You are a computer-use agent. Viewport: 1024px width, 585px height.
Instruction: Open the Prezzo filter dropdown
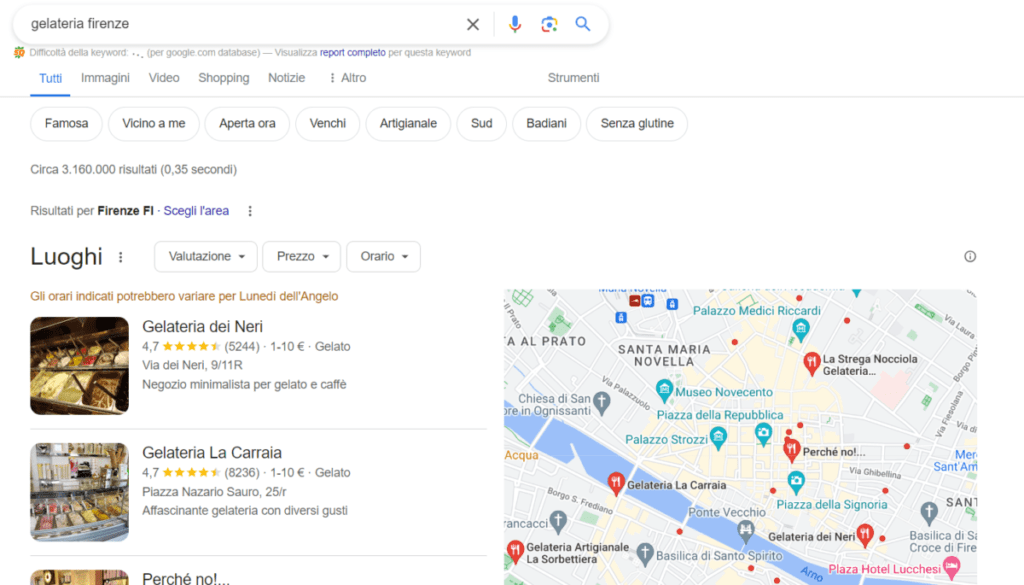tap(302, 257)
